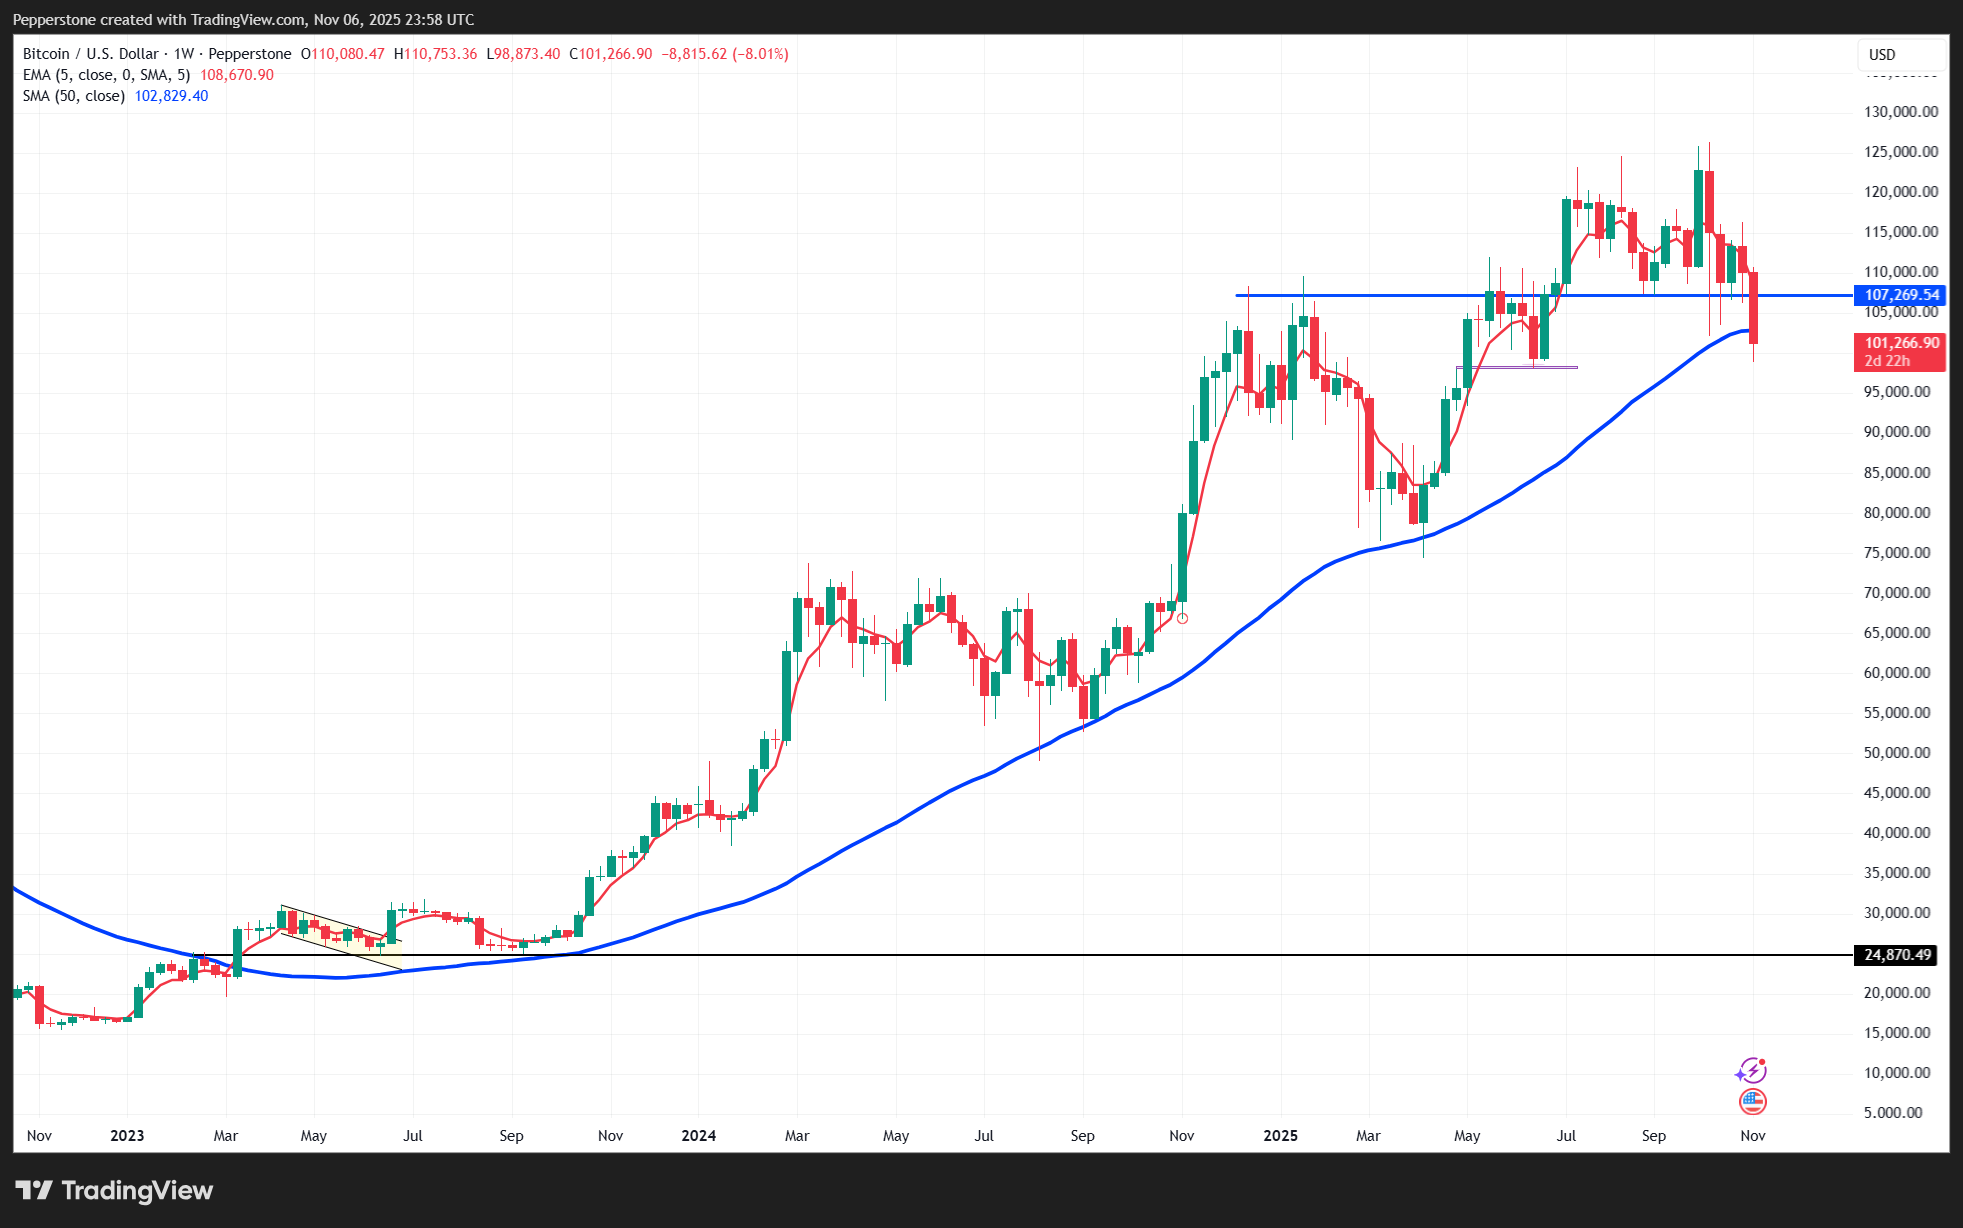Screen dimensions: 1963x1228
Task: Click the black 24,870.49 price label
Action: click(1896, 955)
